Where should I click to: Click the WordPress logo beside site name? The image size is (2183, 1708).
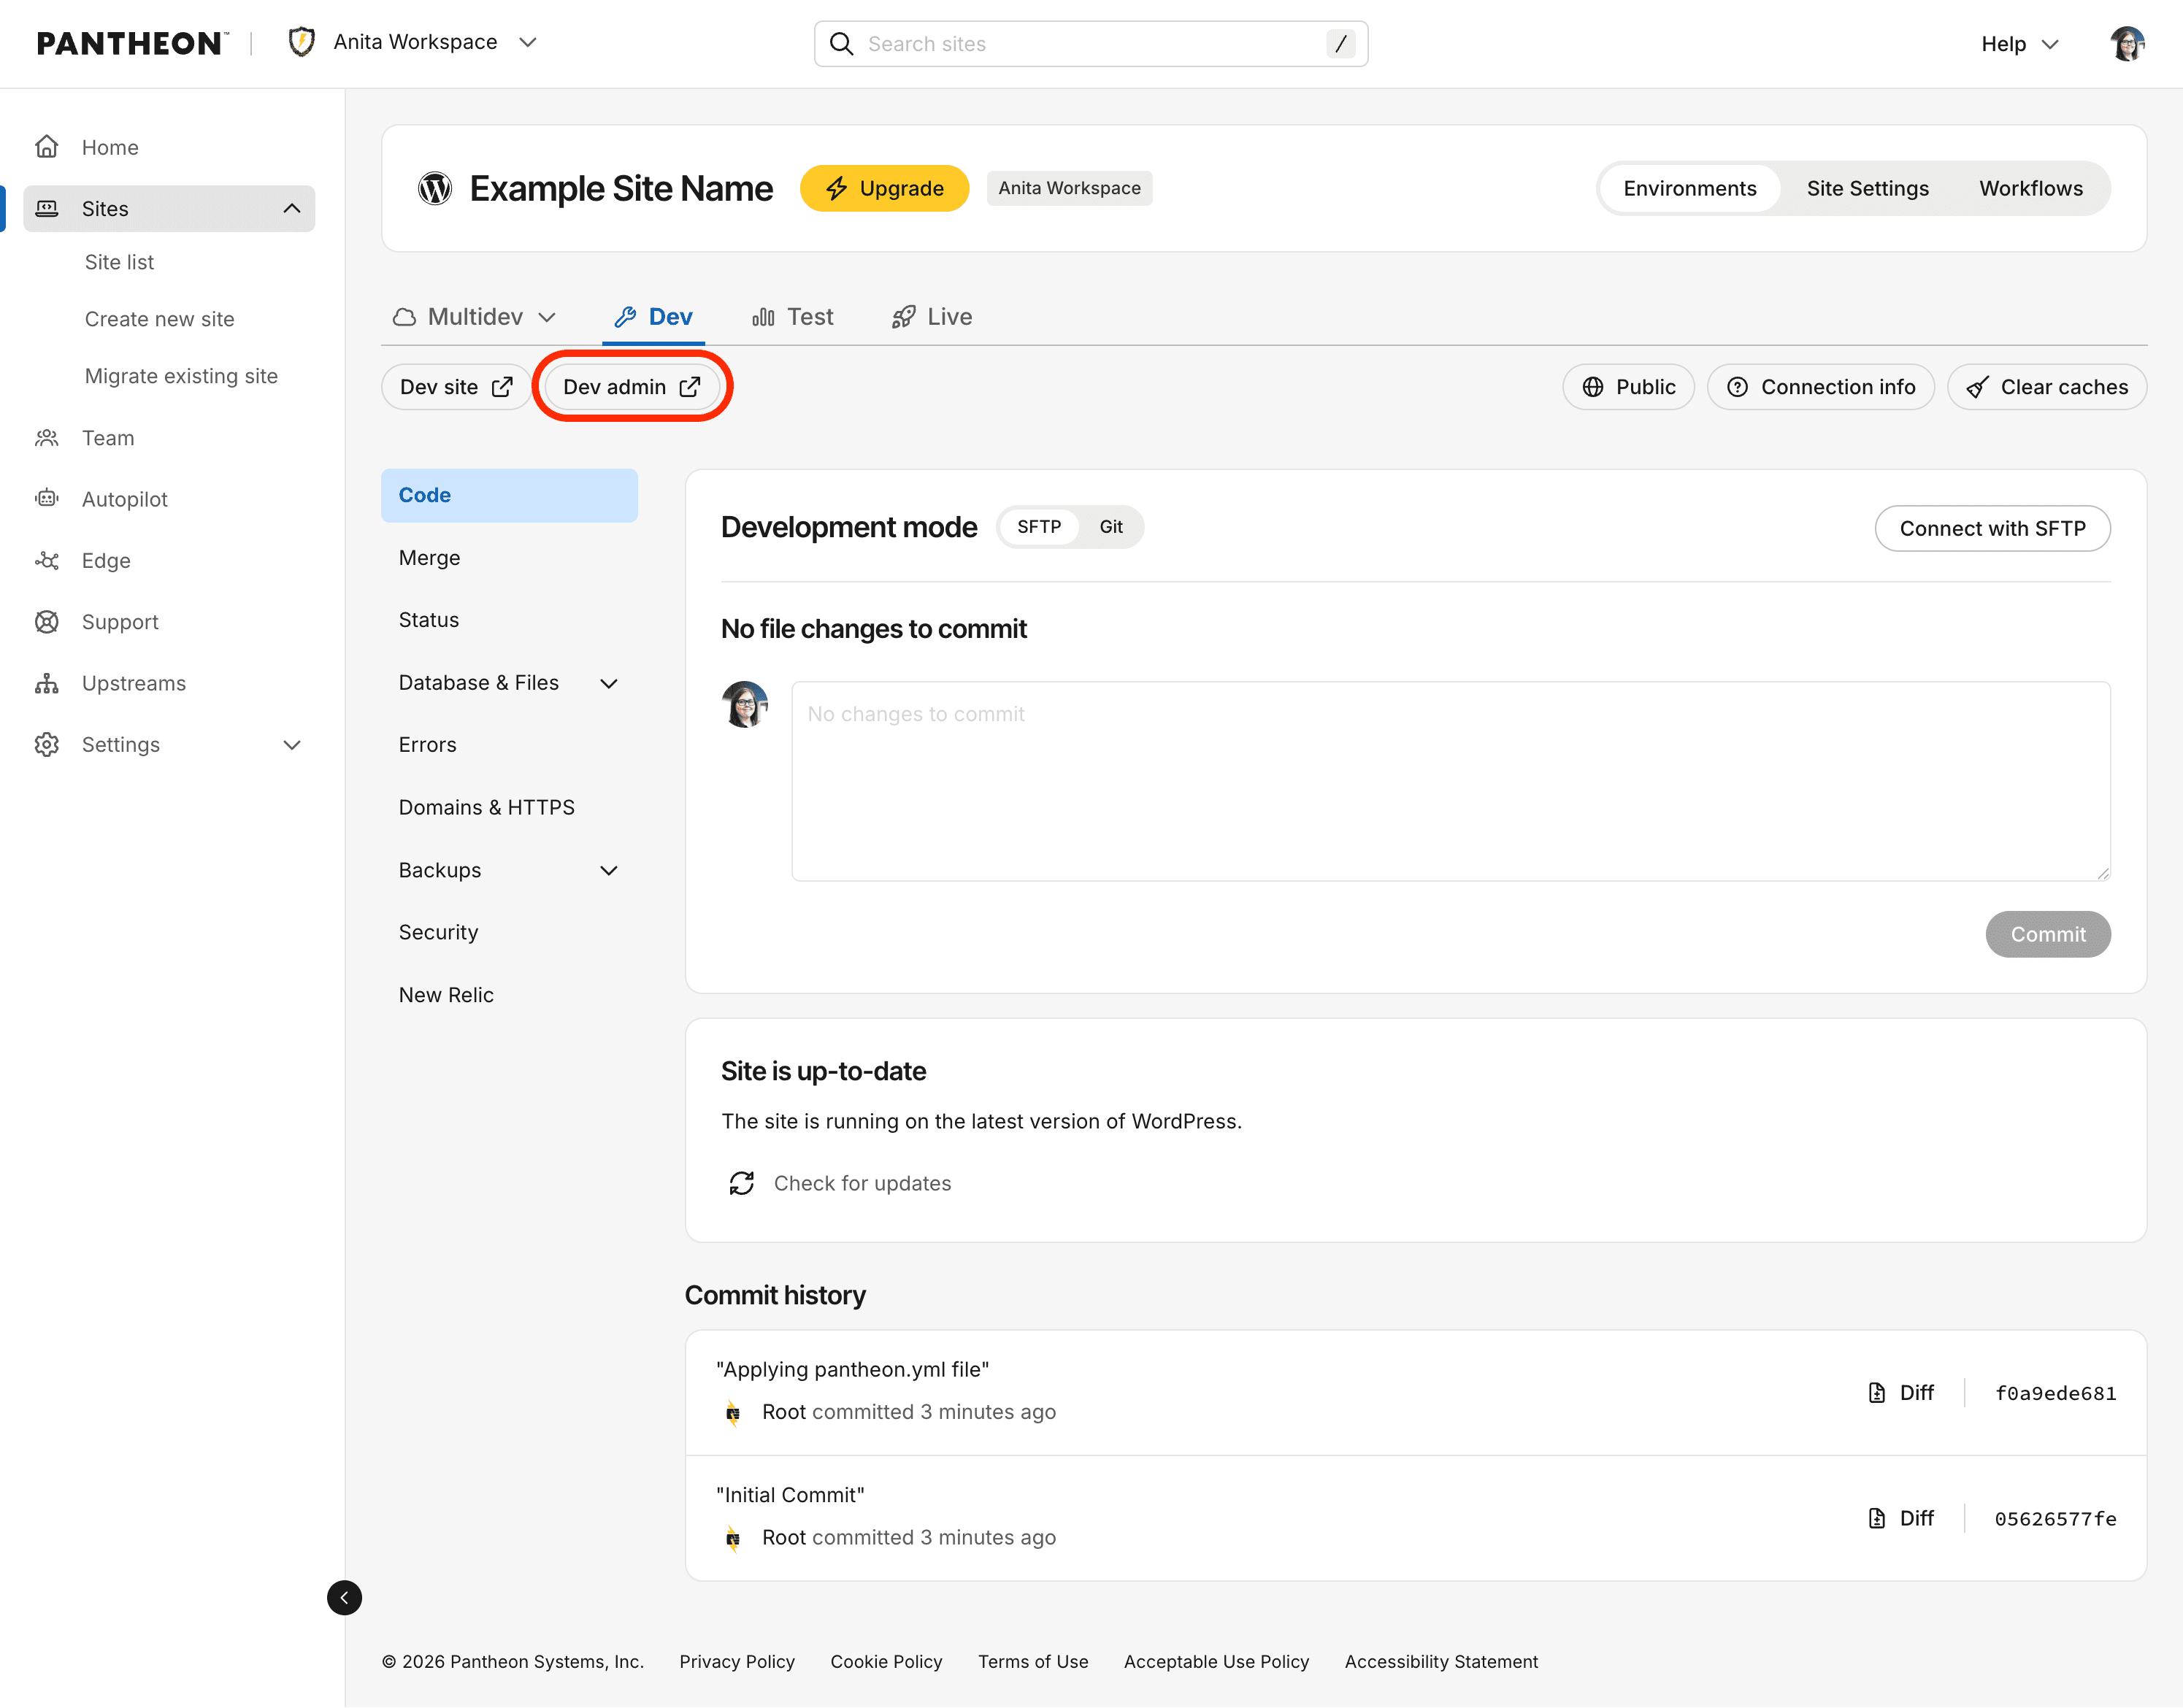pyautogui.click(x=435, y=188)
